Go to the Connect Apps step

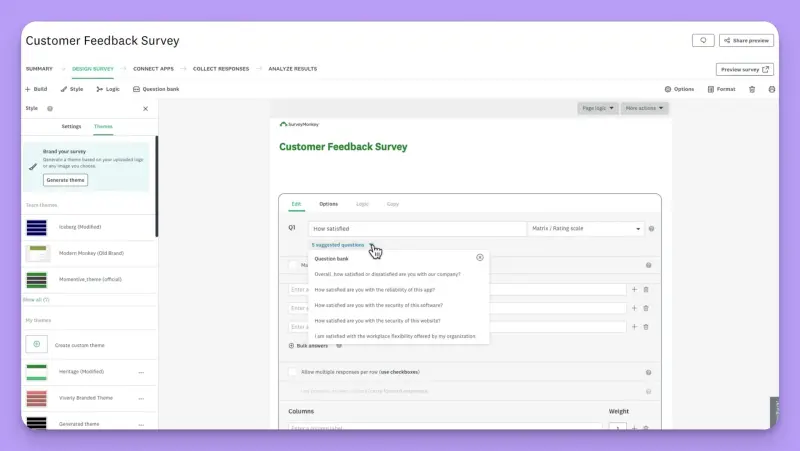click(x=154, y=69)
